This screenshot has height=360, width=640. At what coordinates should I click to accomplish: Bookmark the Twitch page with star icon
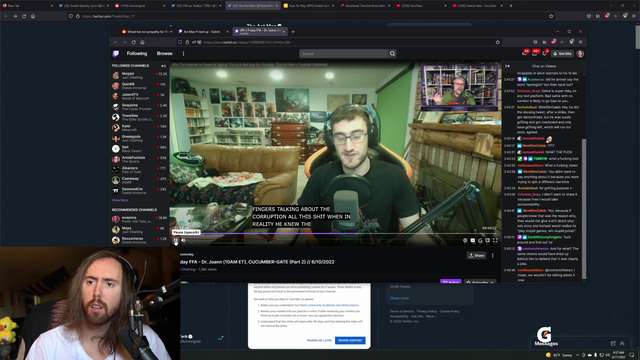[498, 42]
